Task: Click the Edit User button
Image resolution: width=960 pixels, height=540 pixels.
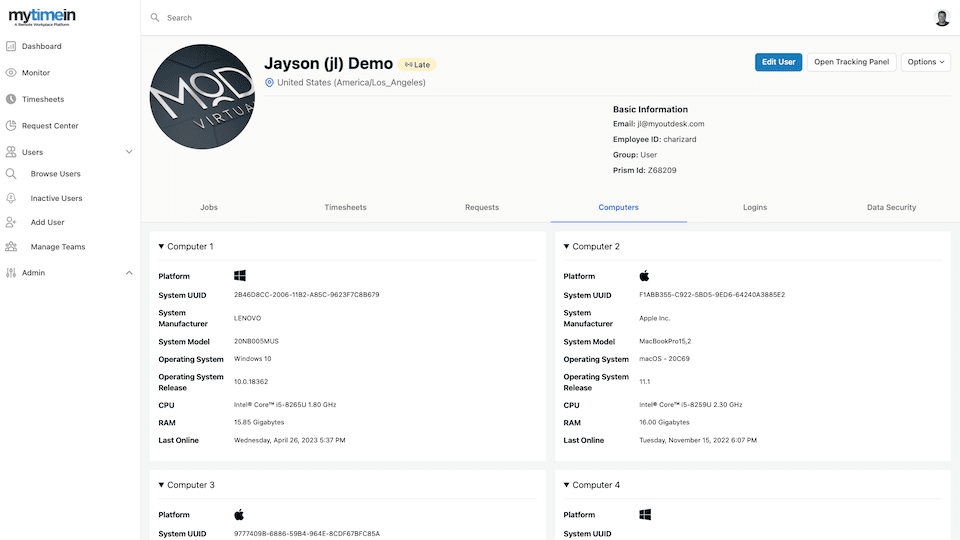Action: (x=778, y=62)
